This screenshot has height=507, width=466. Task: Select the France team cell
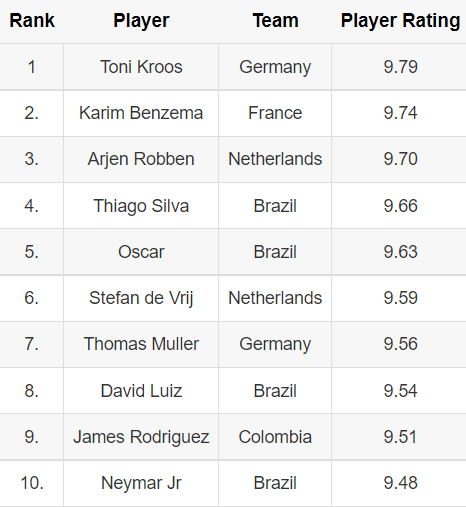275,113
